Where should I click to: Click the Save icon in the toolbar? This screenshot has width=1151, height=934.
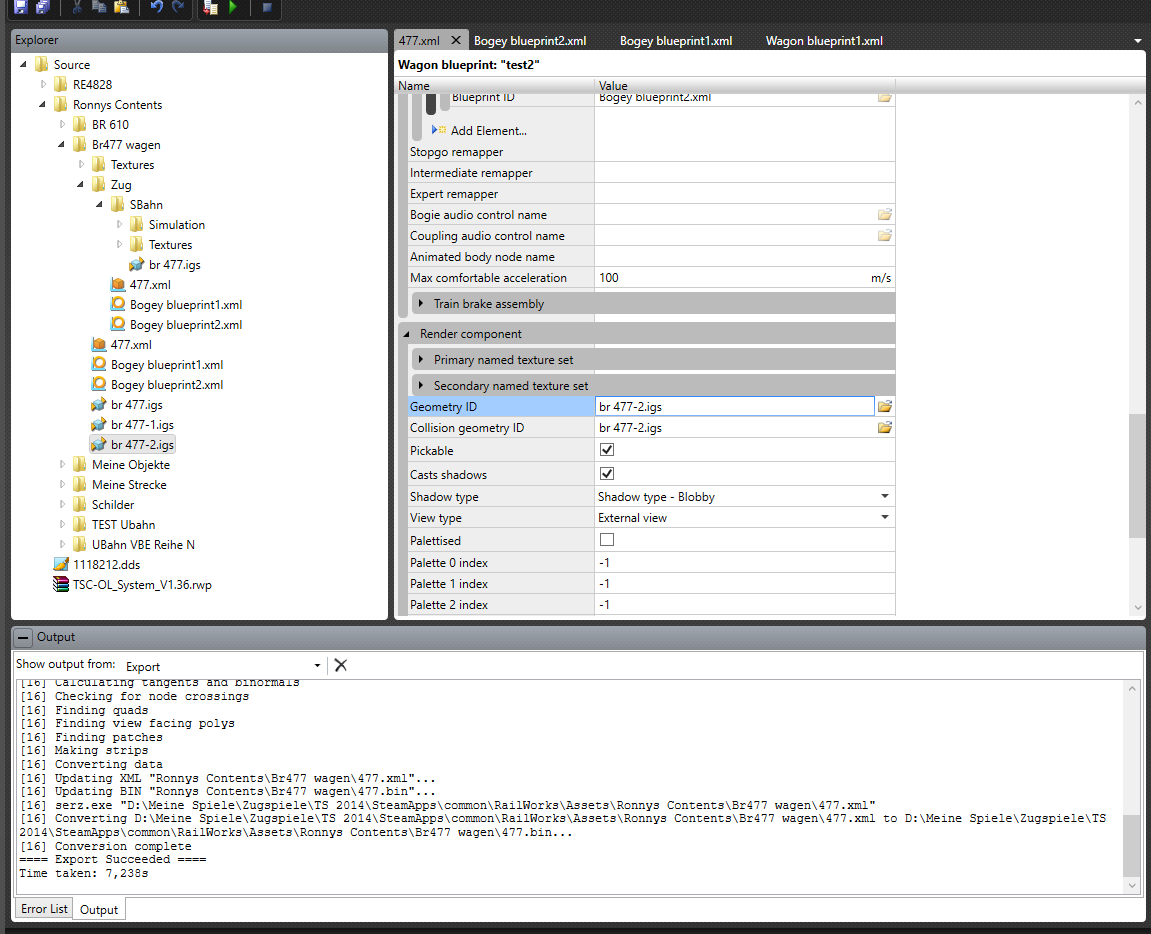[20, 8]
